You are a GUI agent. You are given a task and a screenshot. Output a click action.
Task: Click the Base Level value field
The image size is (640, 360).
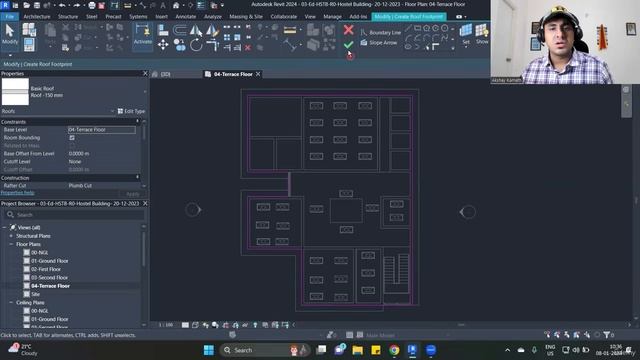[102, 130]
